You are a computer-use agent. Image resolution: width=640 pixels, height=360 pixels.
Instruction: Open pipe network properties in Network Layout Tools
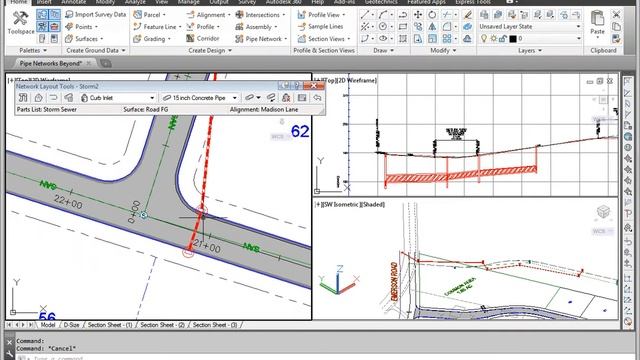click(23, 98)
